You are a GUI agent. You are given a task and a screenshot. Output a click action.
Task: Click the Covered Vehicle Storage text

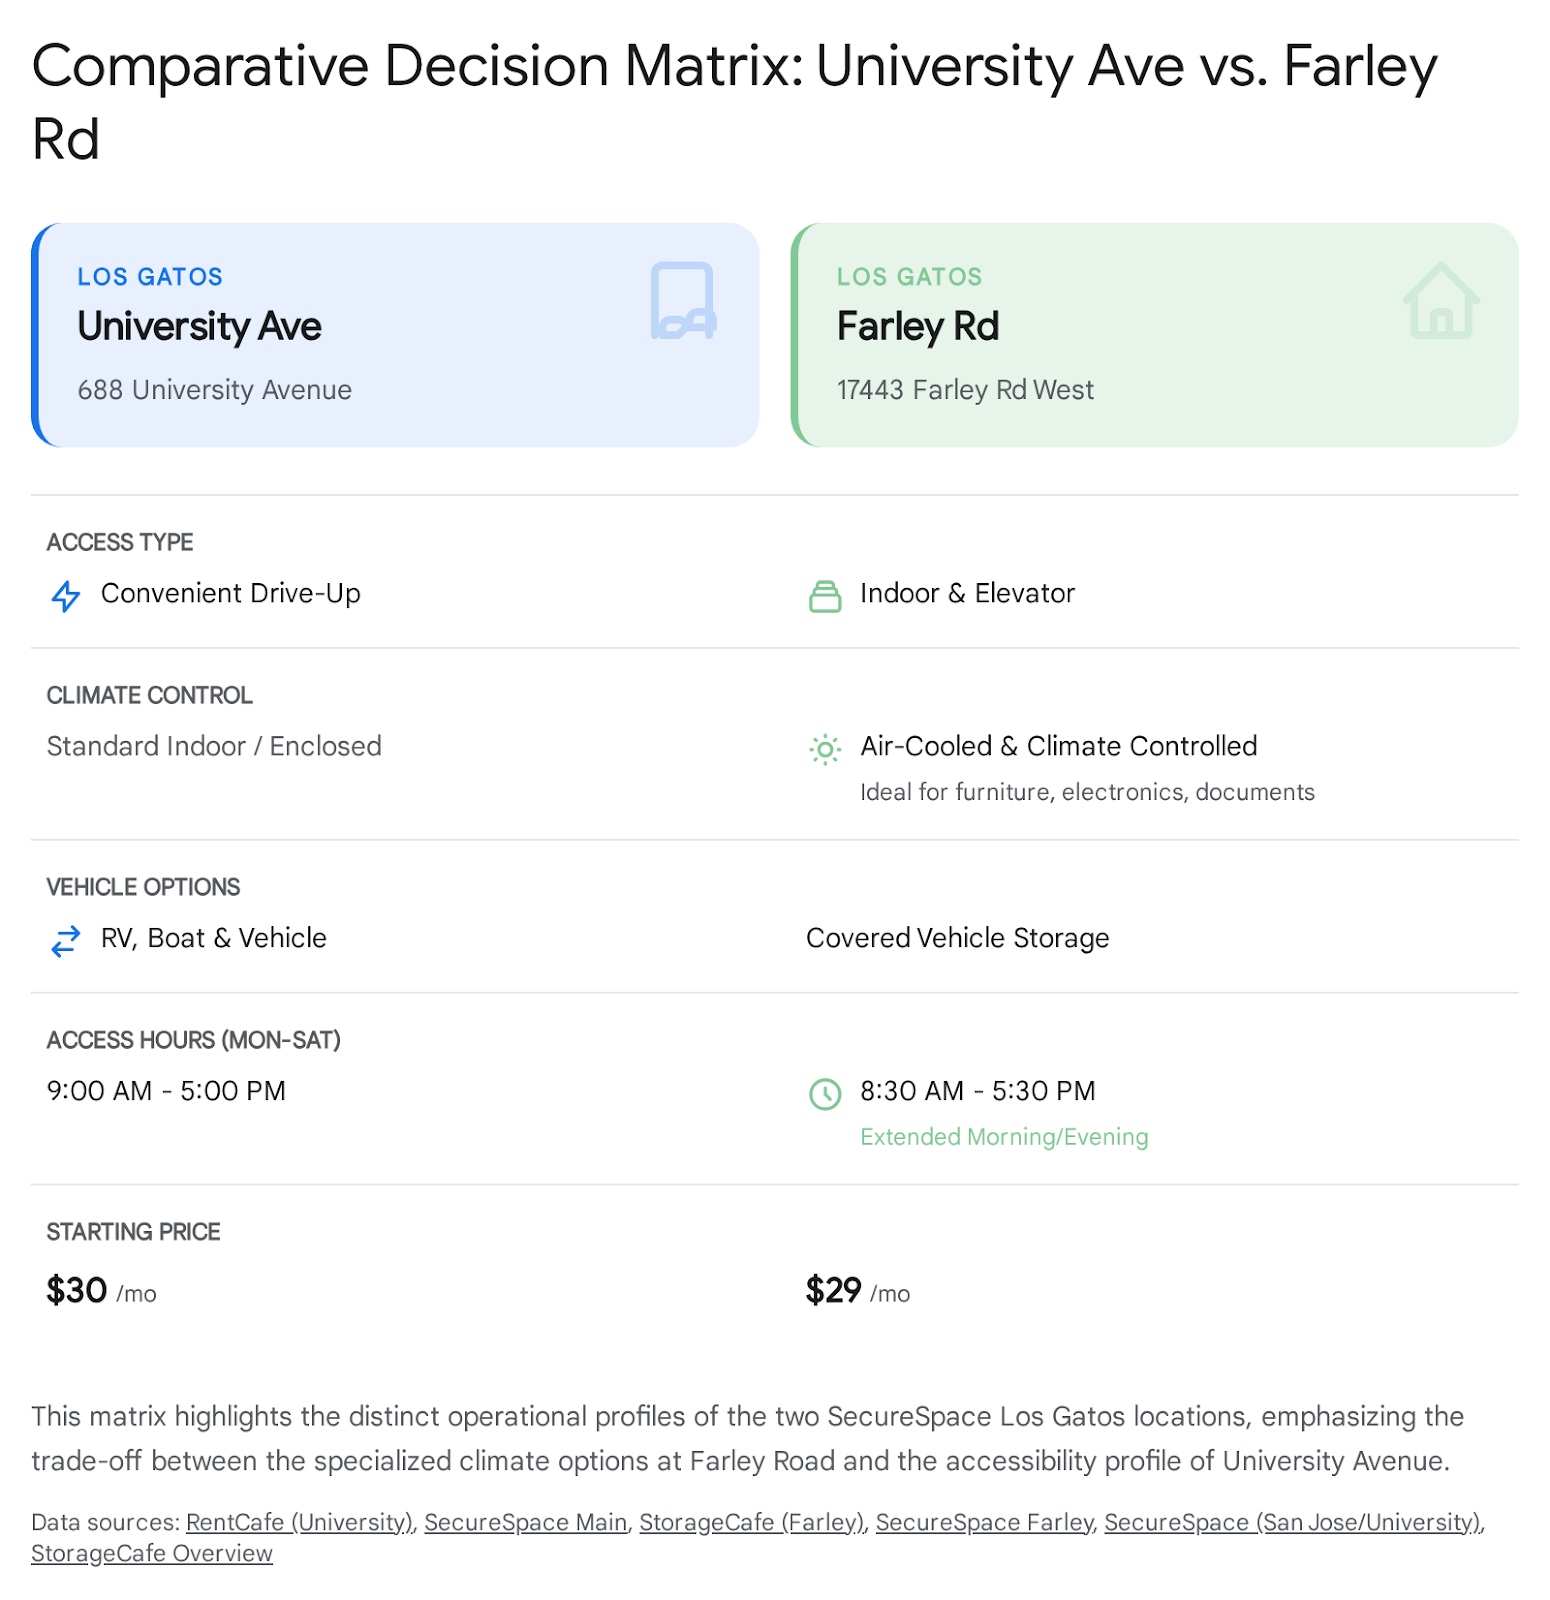click(957, 938)
